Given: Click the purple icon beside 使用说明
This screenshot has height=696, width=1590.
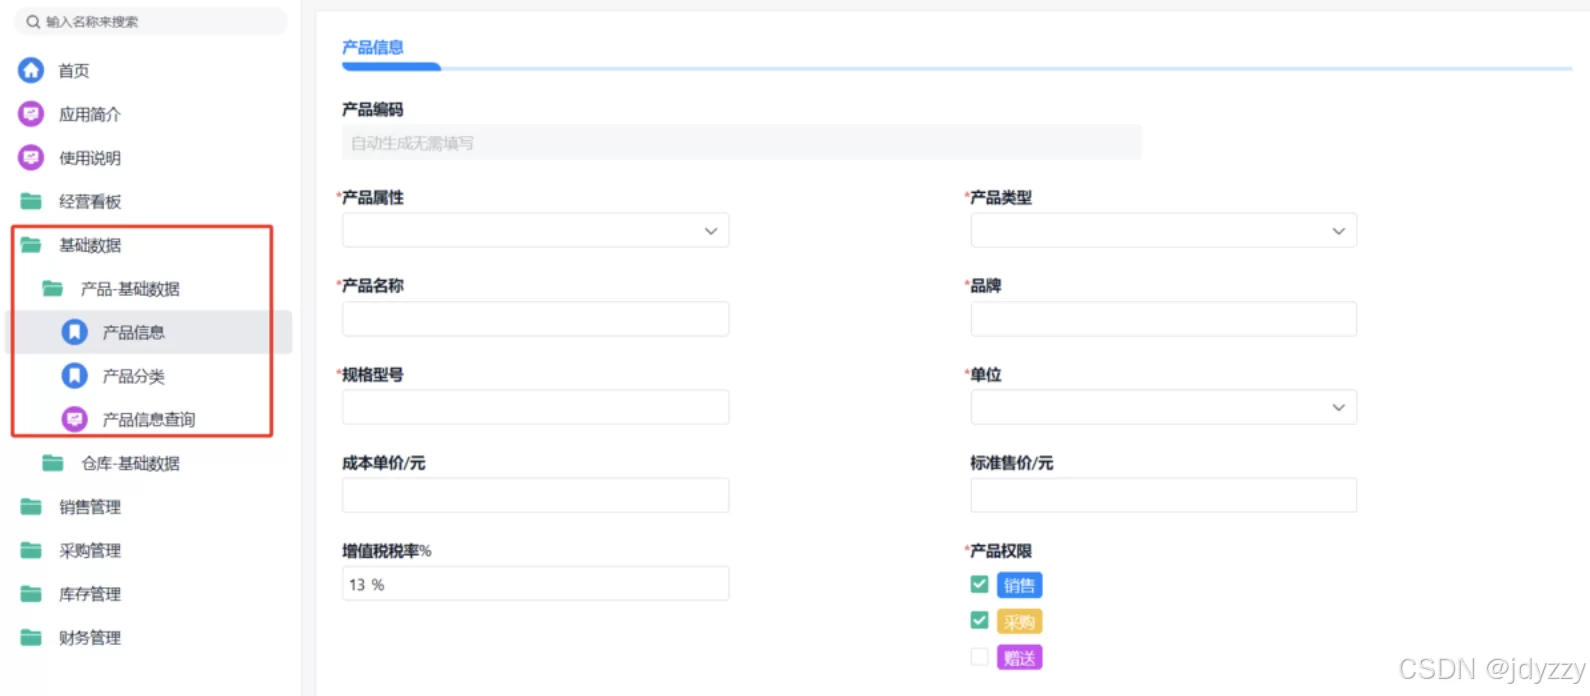Looking at the screenshot, I should point(31,158).
